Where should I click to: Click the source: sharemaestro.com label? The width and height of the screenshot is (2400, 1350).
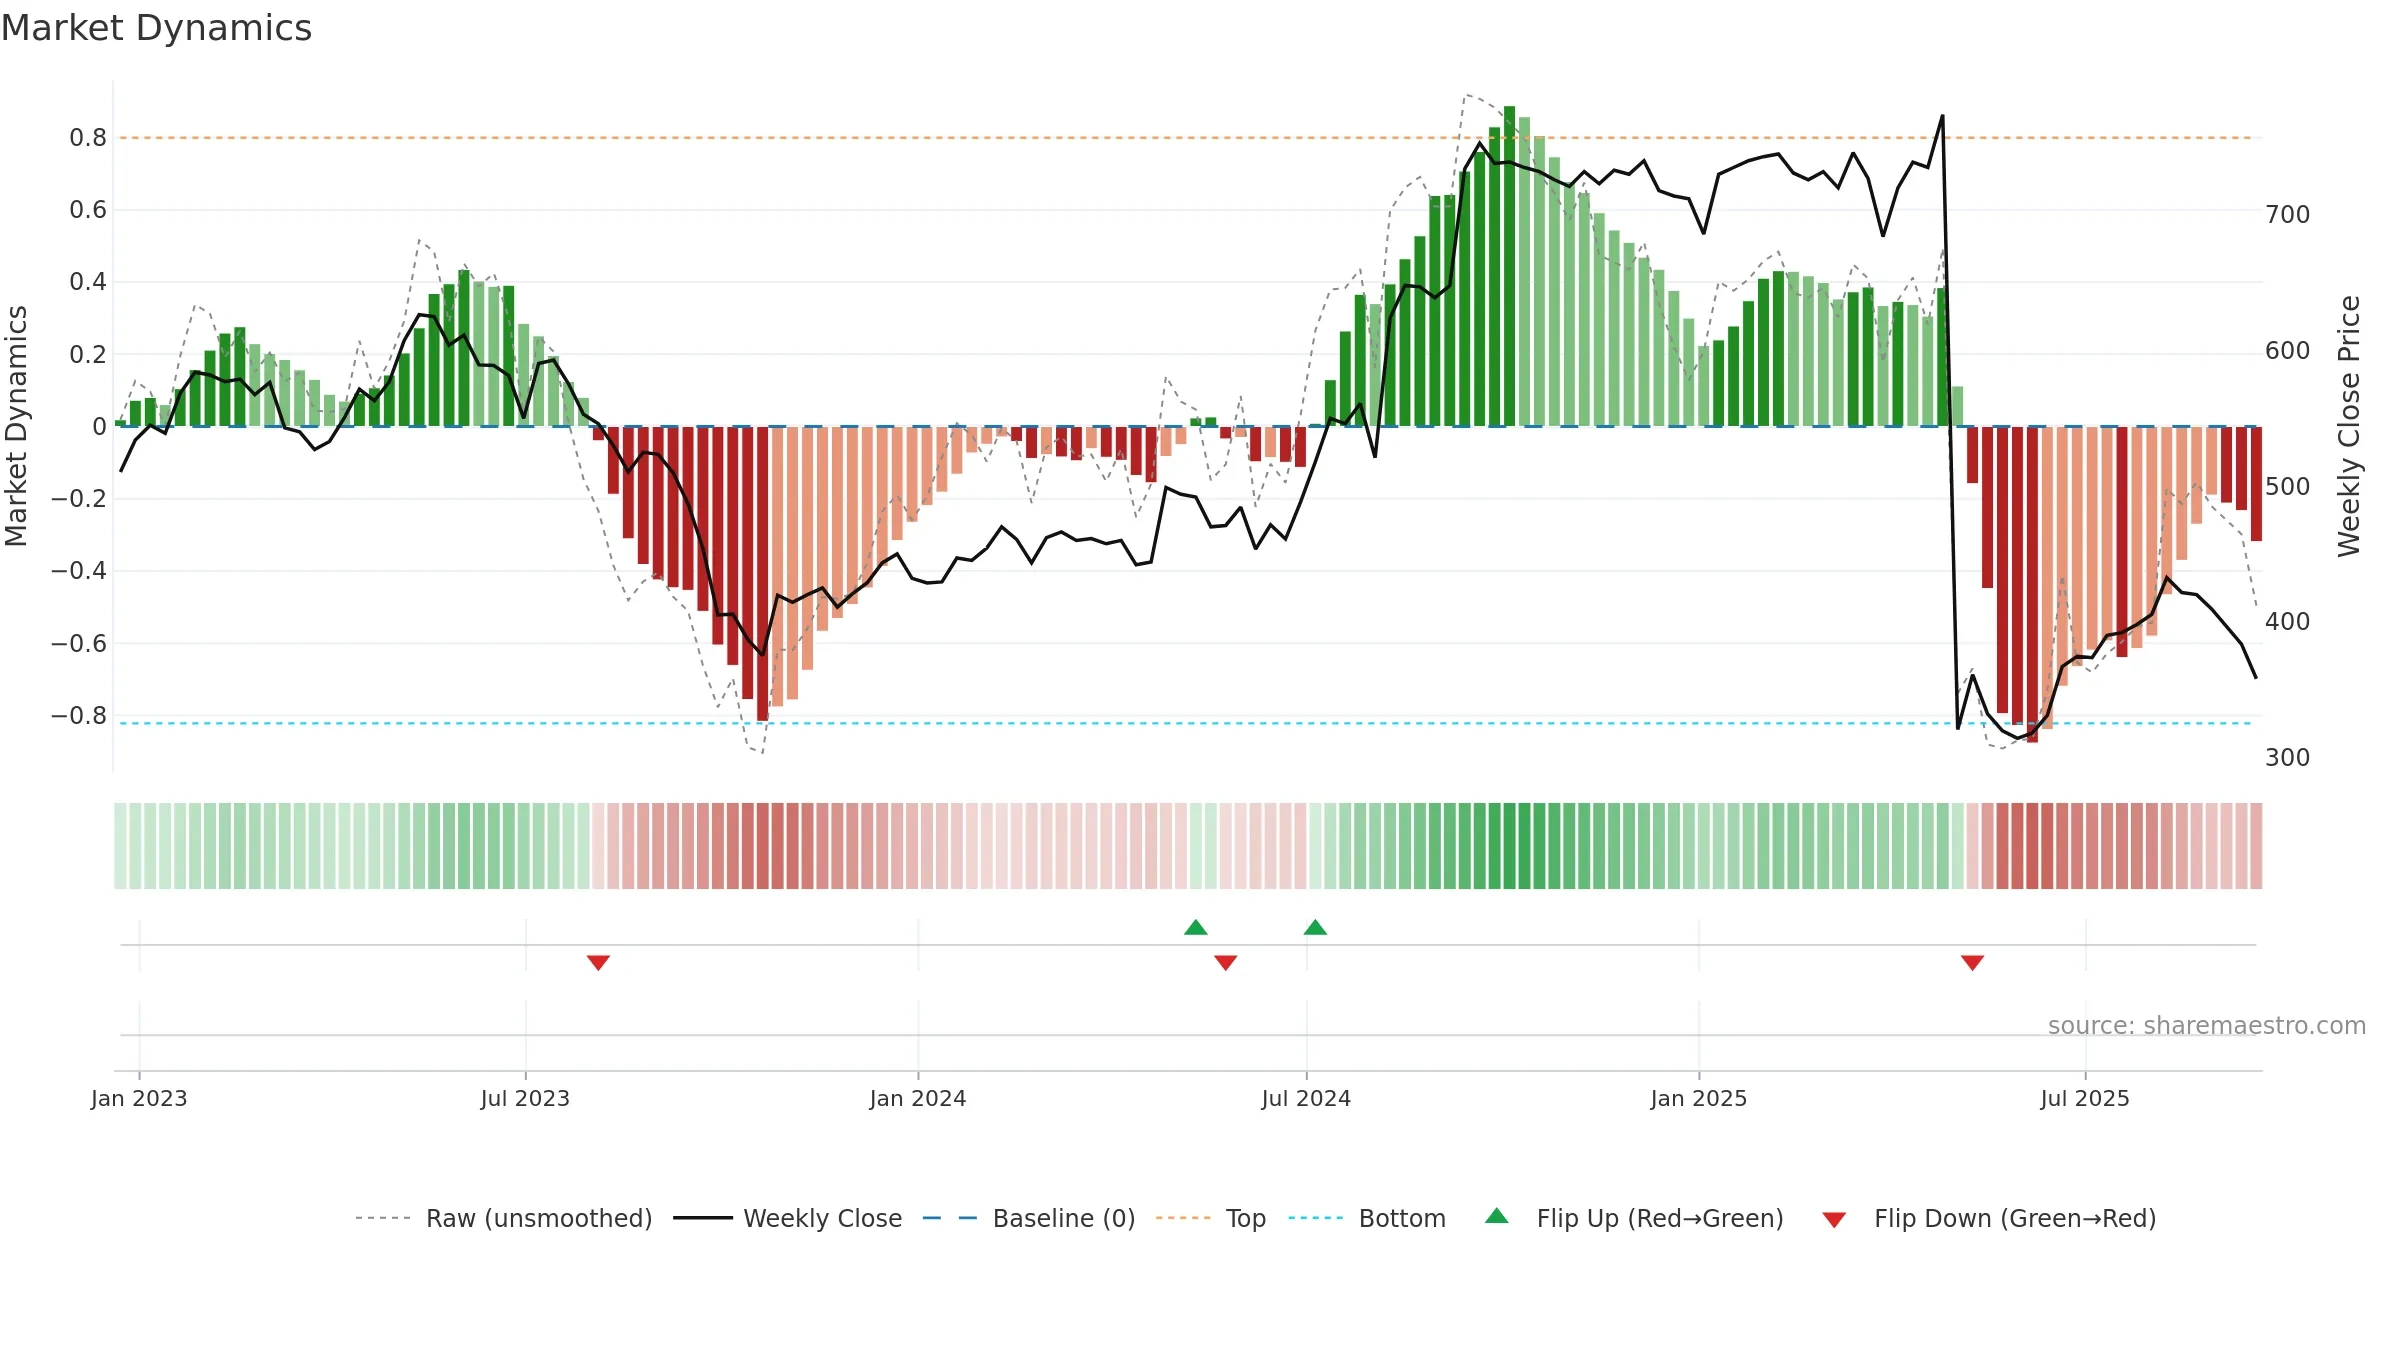(2207, 1026)
